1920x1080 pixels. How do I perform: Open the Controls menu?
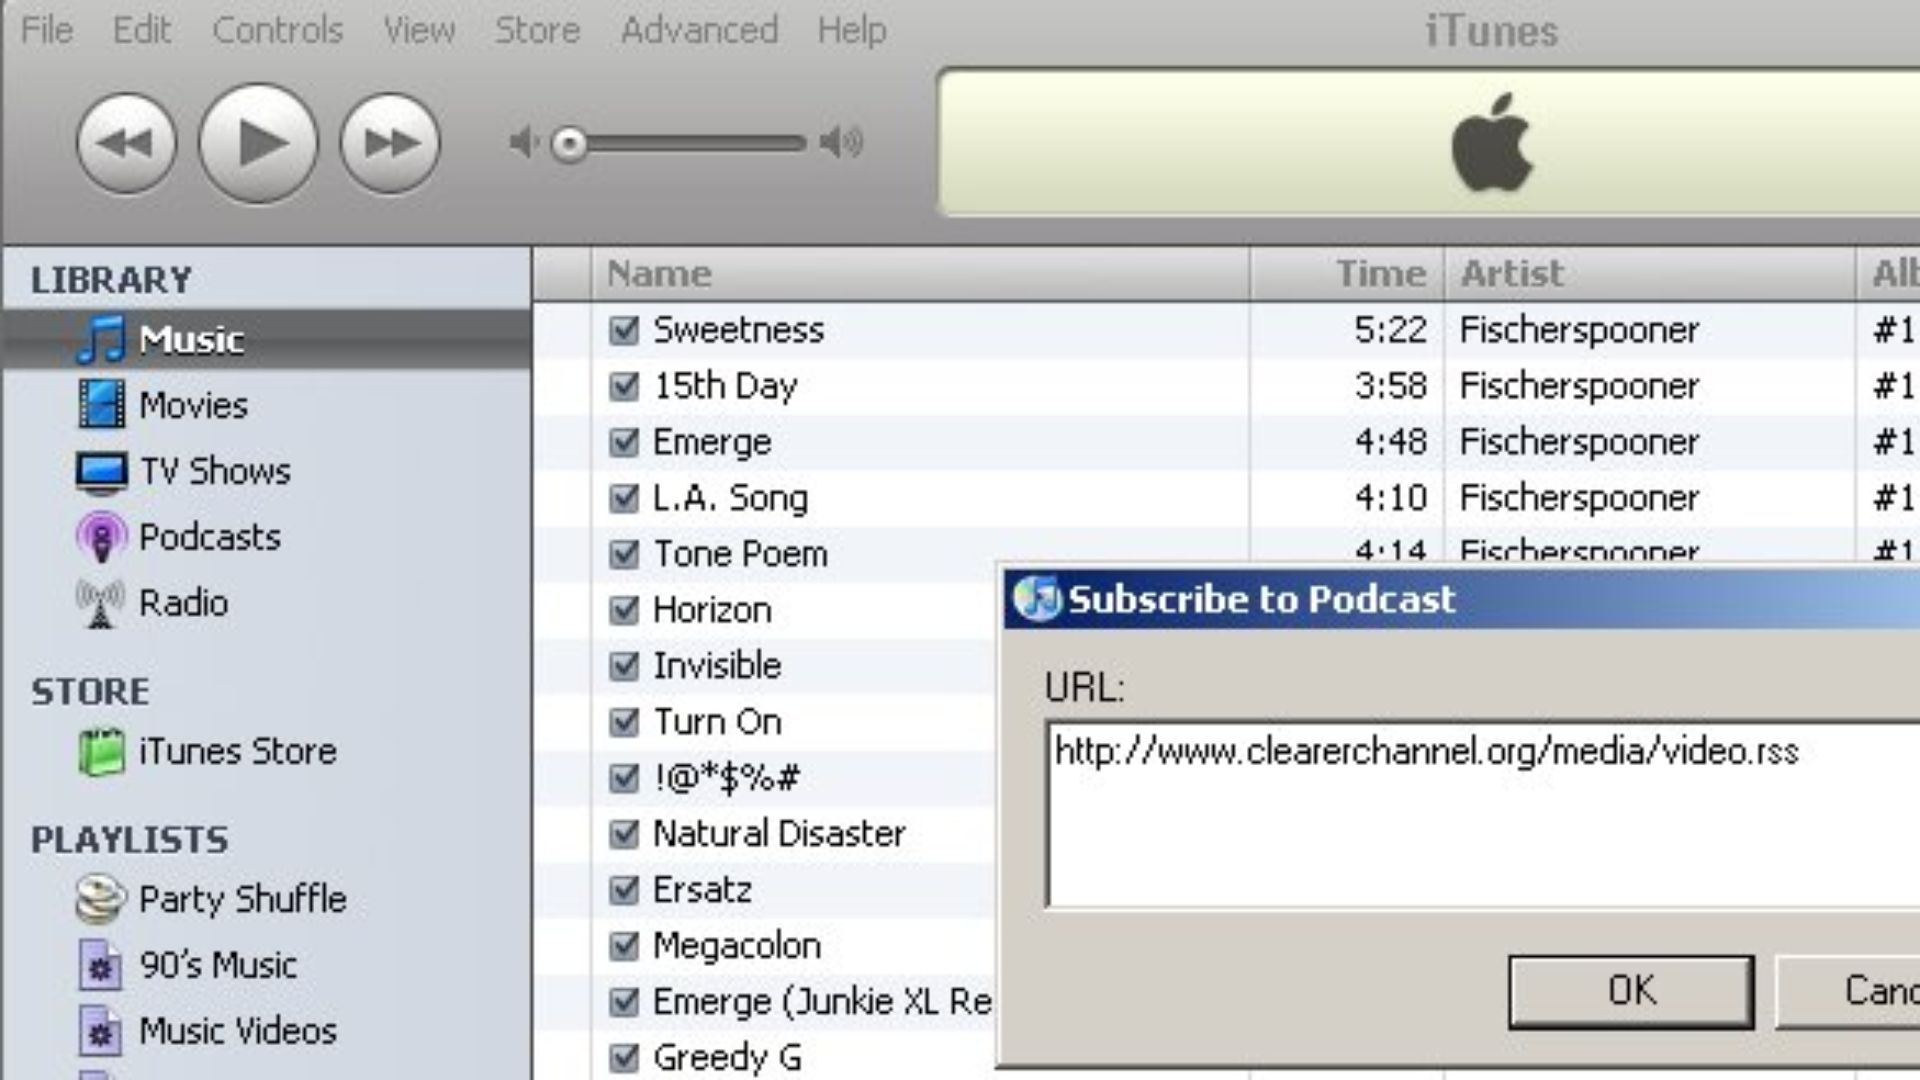pyautogui.click(x=276, y=29)
